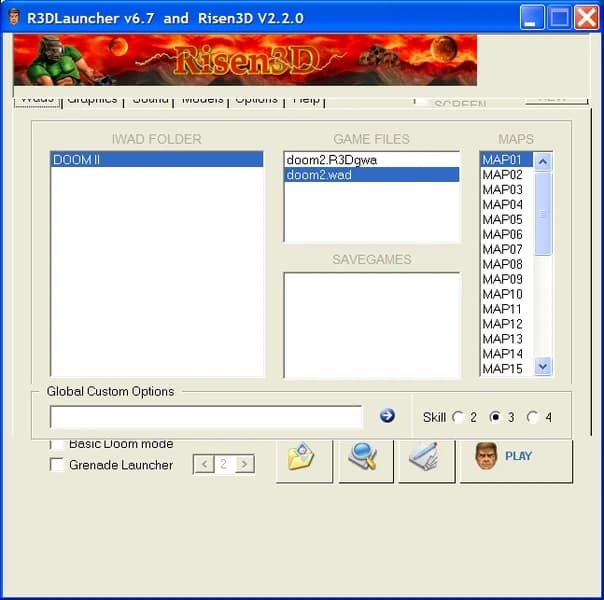604x600 pixels.
Task: Enable the Grenade Launcher checkbox
Action: (57, 464)
